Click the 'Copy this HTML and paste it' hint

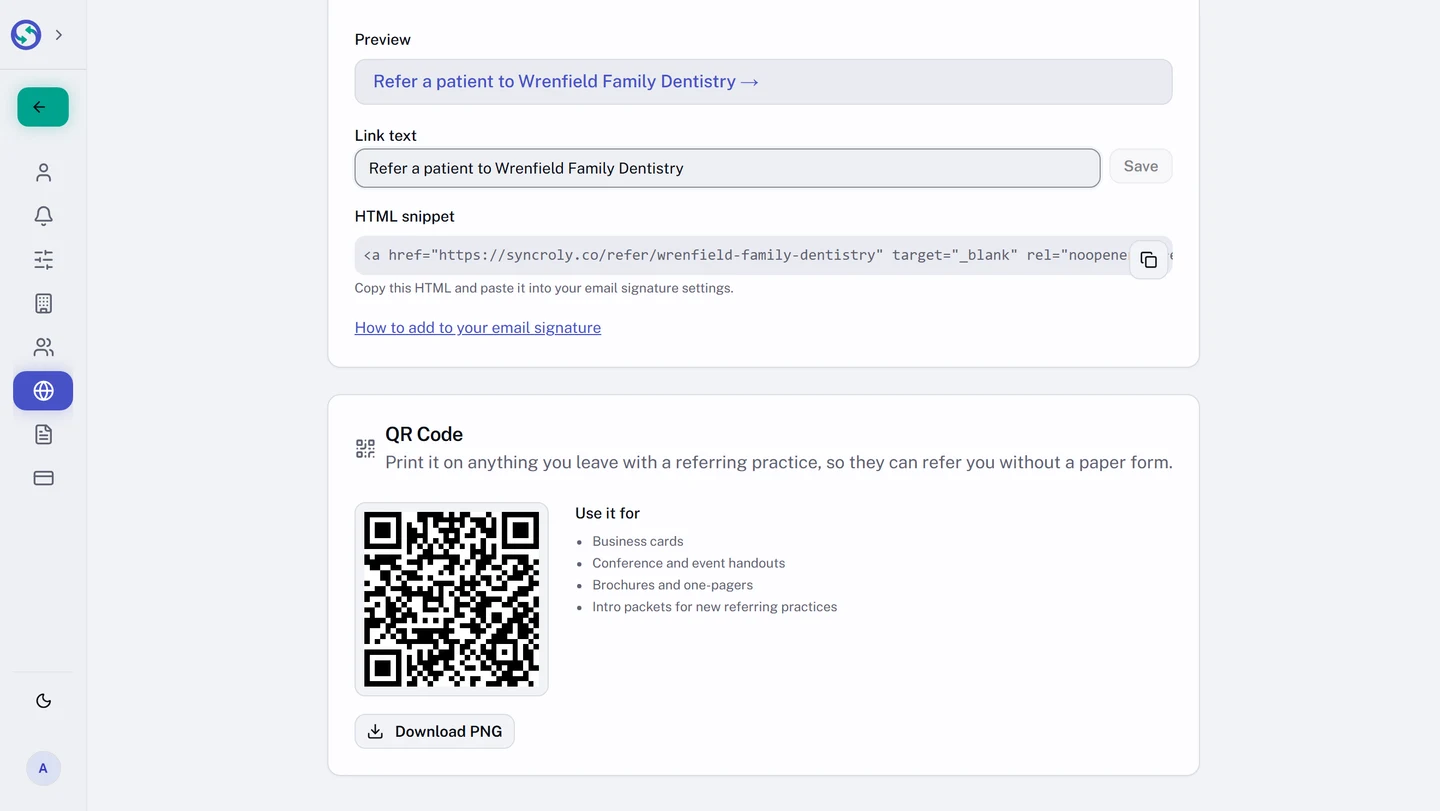click(x=544, y=288)
